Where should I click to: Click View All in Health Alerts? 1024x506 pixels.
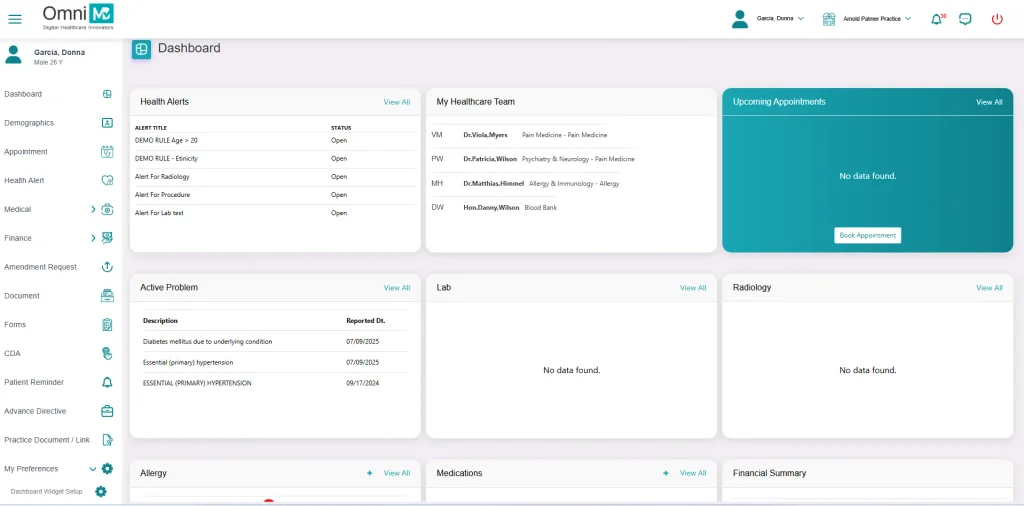click(397, 103)
